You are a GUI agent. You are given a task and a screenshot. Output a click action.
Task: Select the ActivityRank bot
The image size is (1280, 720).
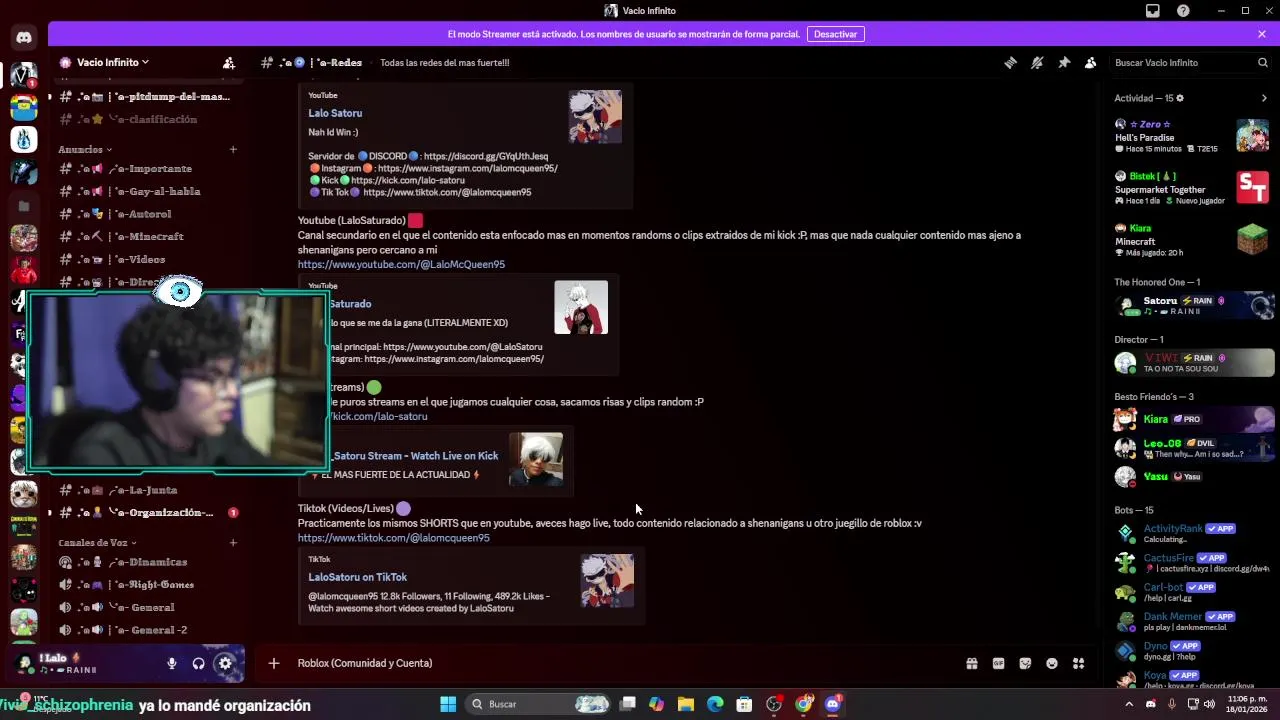(x=1192, y=533)
